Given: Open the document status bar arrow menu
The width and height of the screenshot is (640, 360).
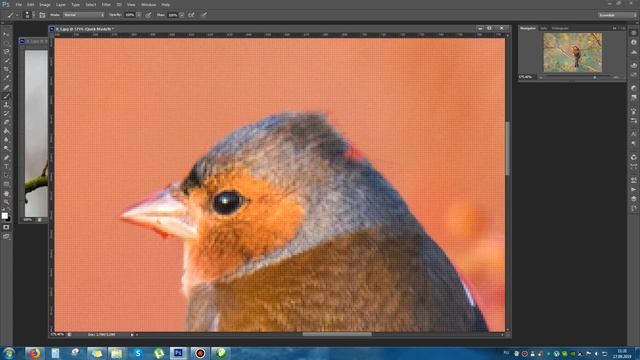Looking at the screenshot, I should point(132,335).
